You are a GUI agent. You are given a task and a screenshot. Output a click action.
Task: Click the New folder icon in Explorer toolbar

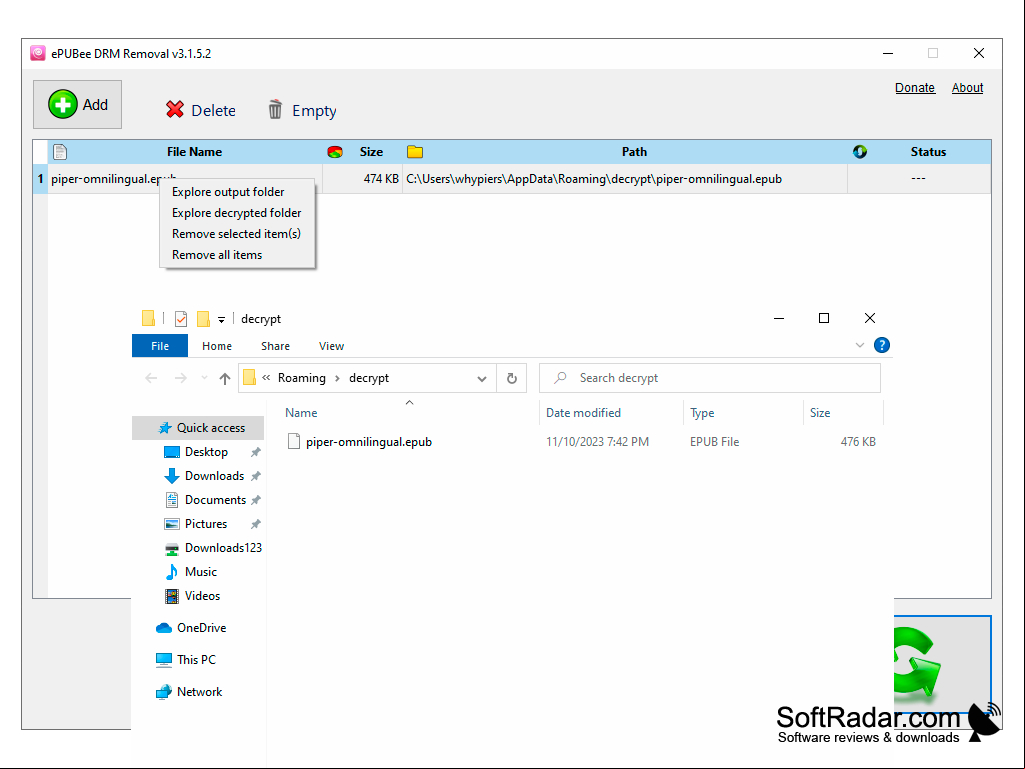(203, 319)
